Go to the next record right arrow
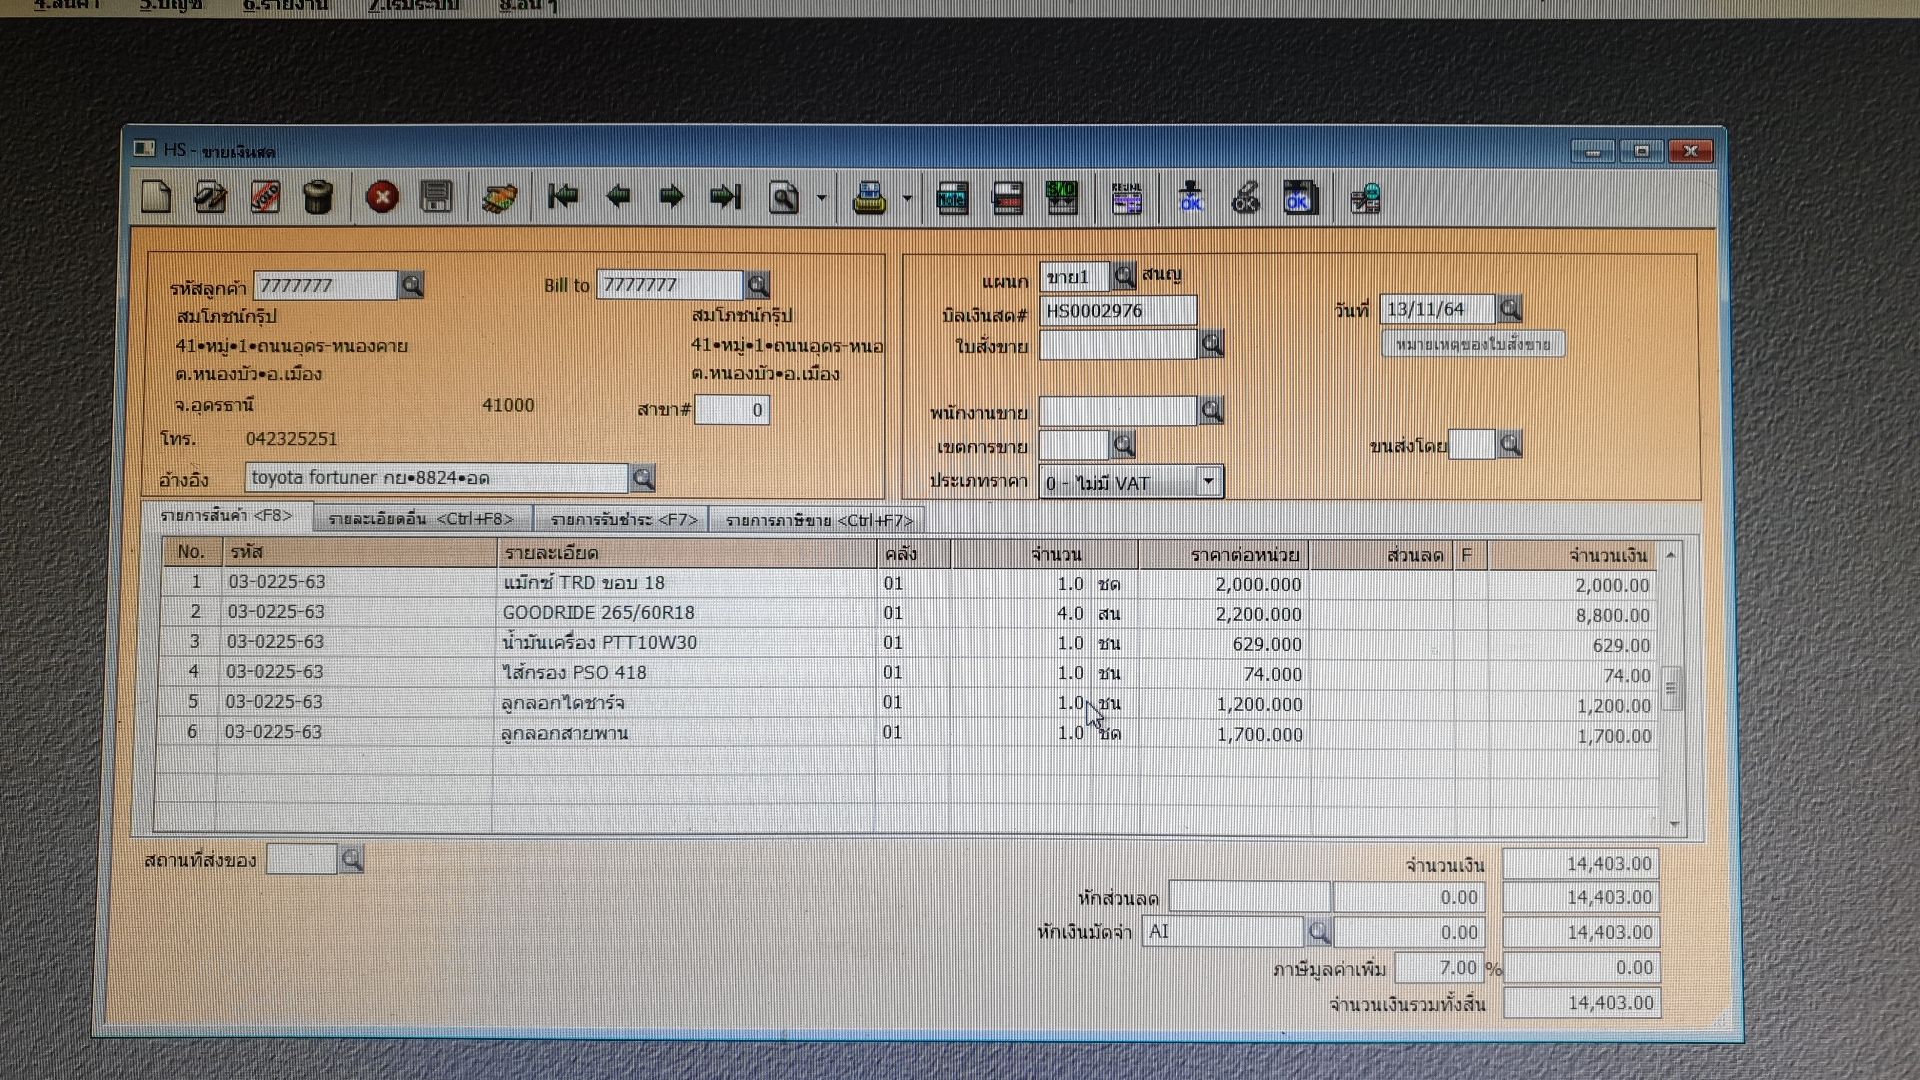 point(672,197)
